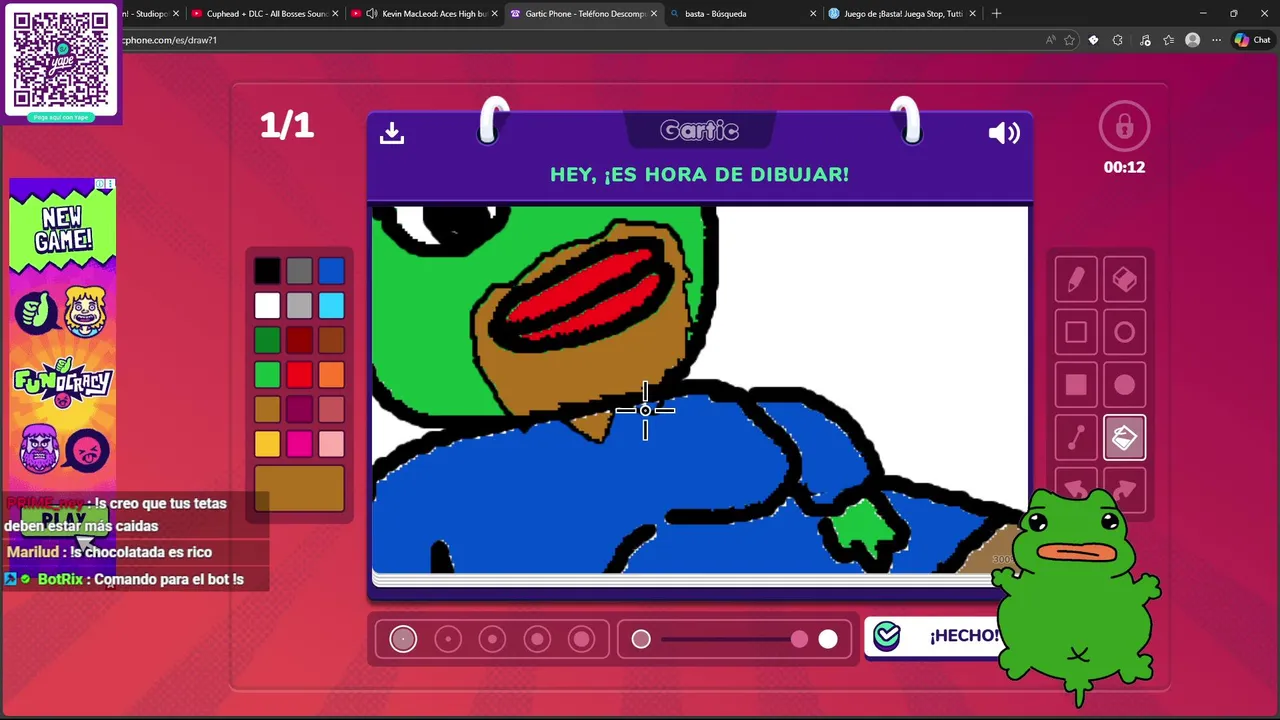Click the opacity slider's pink handle
The image size is (1280, 720).
(x=799, y=639)
